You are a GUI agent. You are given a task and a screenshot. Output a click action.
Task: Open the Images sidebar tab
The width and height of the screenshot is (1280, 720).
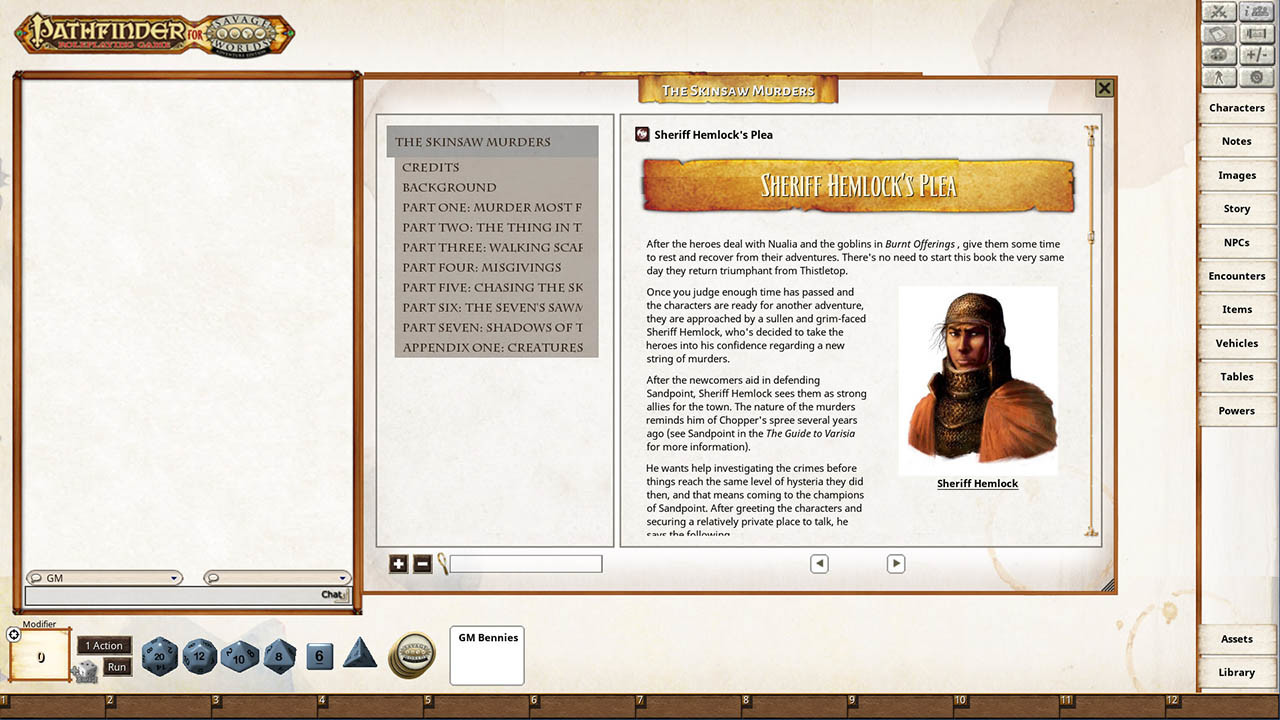(1236, 175)
